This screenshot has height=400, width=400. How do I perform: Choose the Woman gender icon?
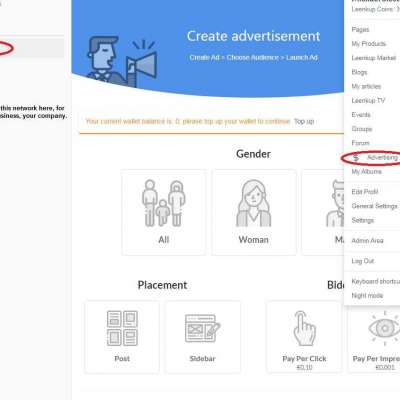pyautogui.click(x=253, y=203)
